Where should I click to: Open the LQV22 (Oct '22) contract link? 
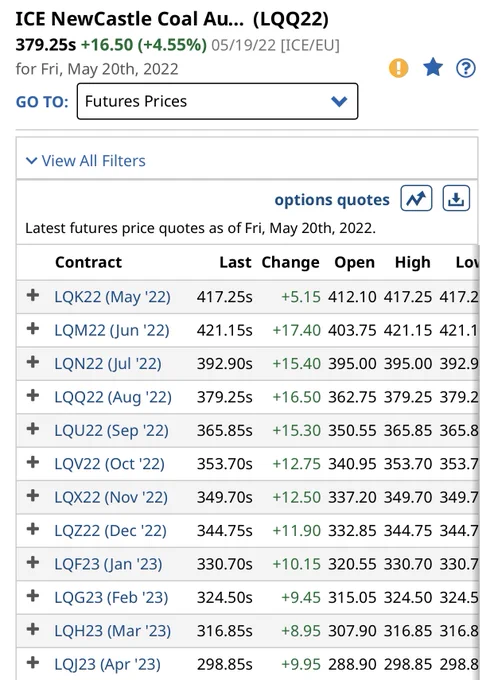(109, 464)
